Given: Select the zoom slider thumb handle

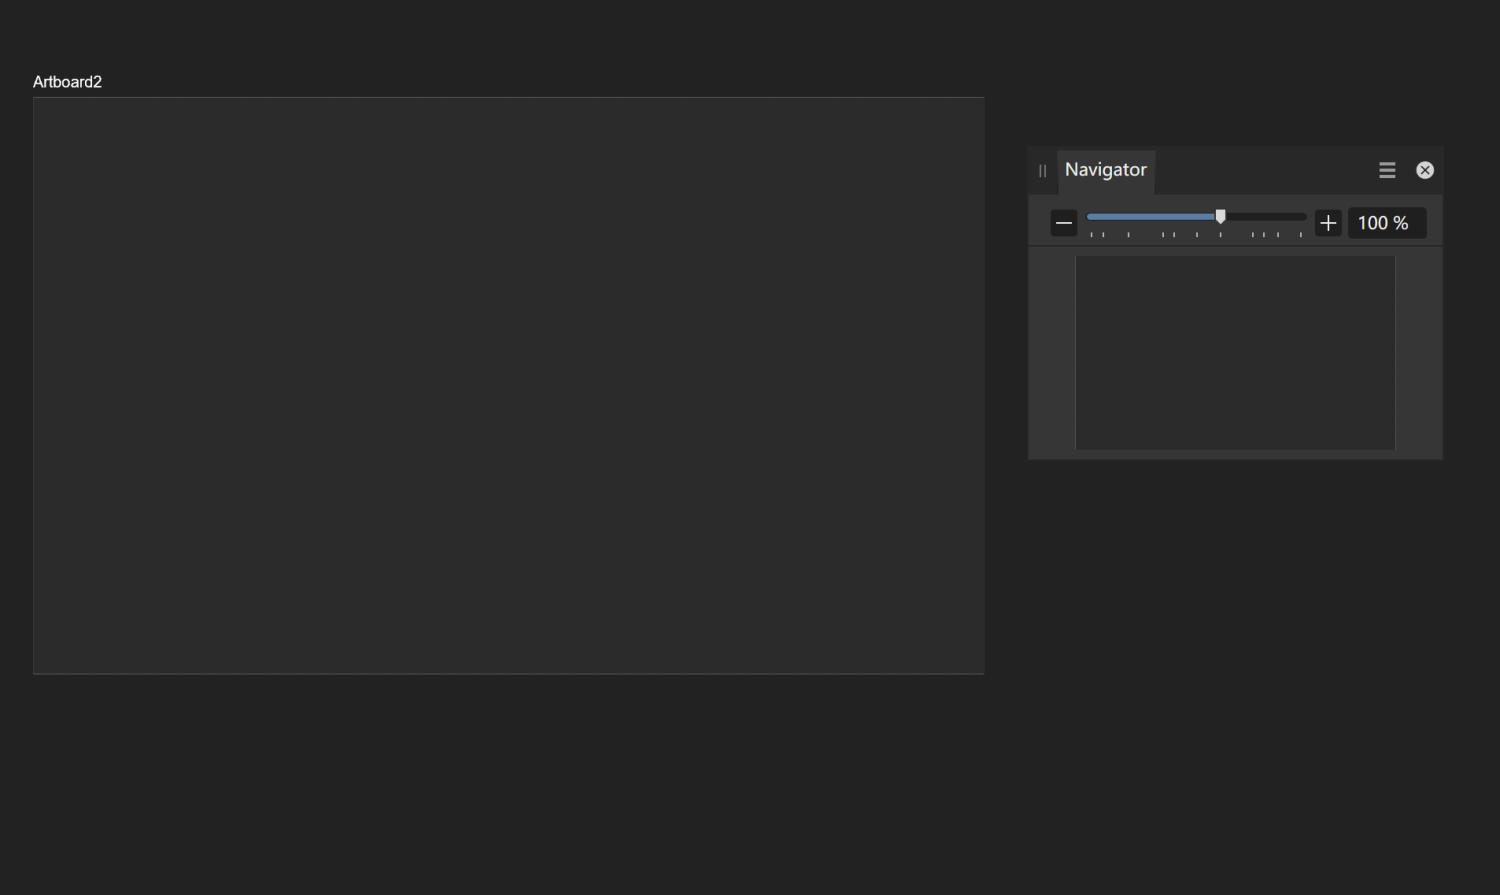Looking at the screenshot, I should pos(1220,216).
